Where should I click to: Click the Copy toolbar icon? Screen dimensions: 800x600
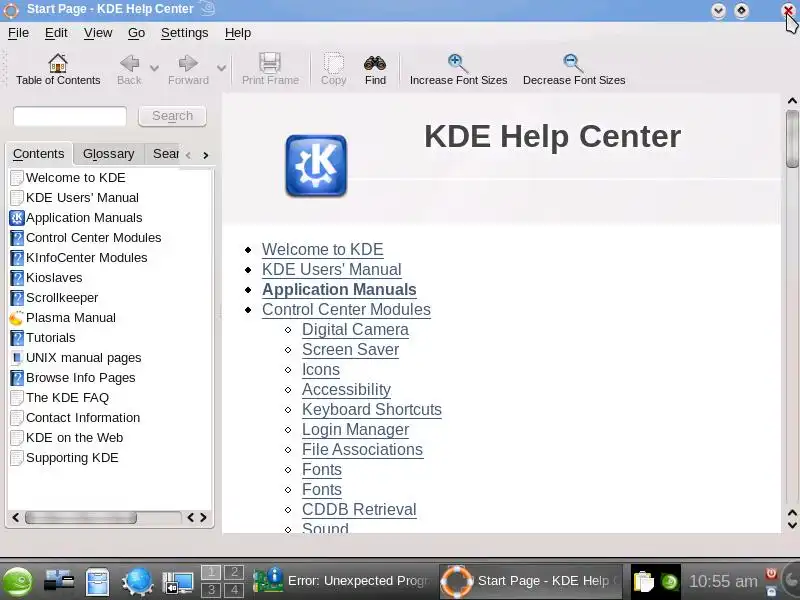click(333, 63)
